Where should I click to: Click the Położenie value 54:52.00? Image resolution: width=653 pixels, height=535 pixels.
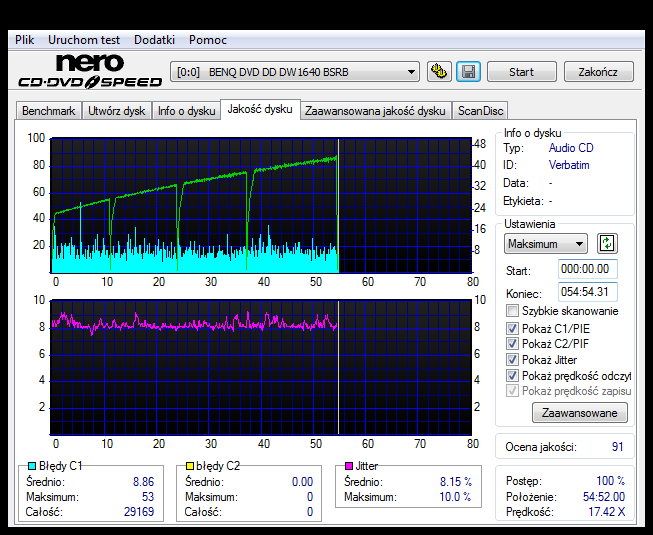(x=604, y=497)
